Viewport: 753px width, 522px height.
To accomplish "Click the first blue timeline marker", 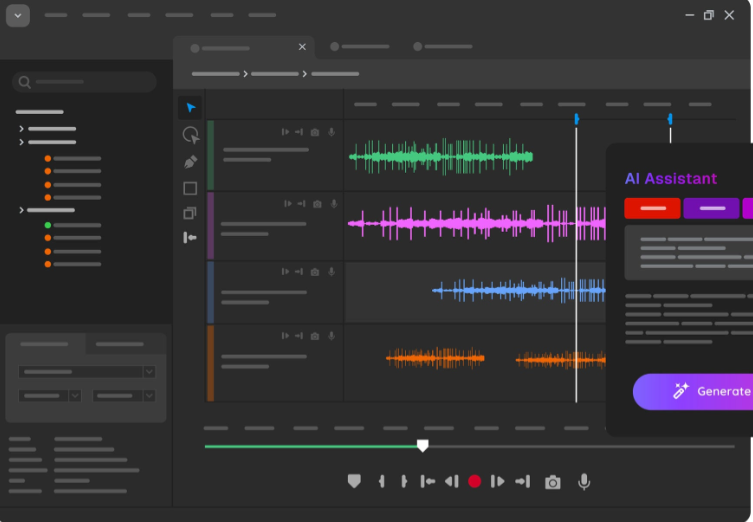I will [x=576, y=119].
